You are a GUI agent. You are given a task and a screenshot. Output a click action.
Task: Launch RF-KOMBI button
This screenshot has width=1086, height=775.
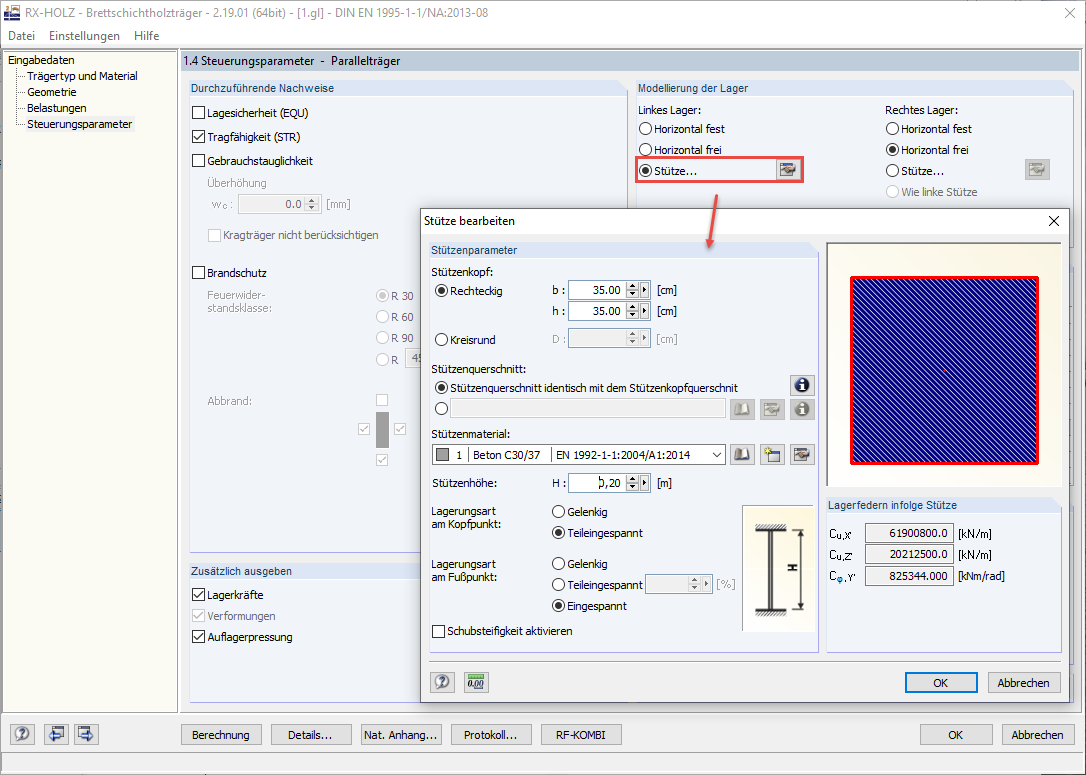click(580, 735)
